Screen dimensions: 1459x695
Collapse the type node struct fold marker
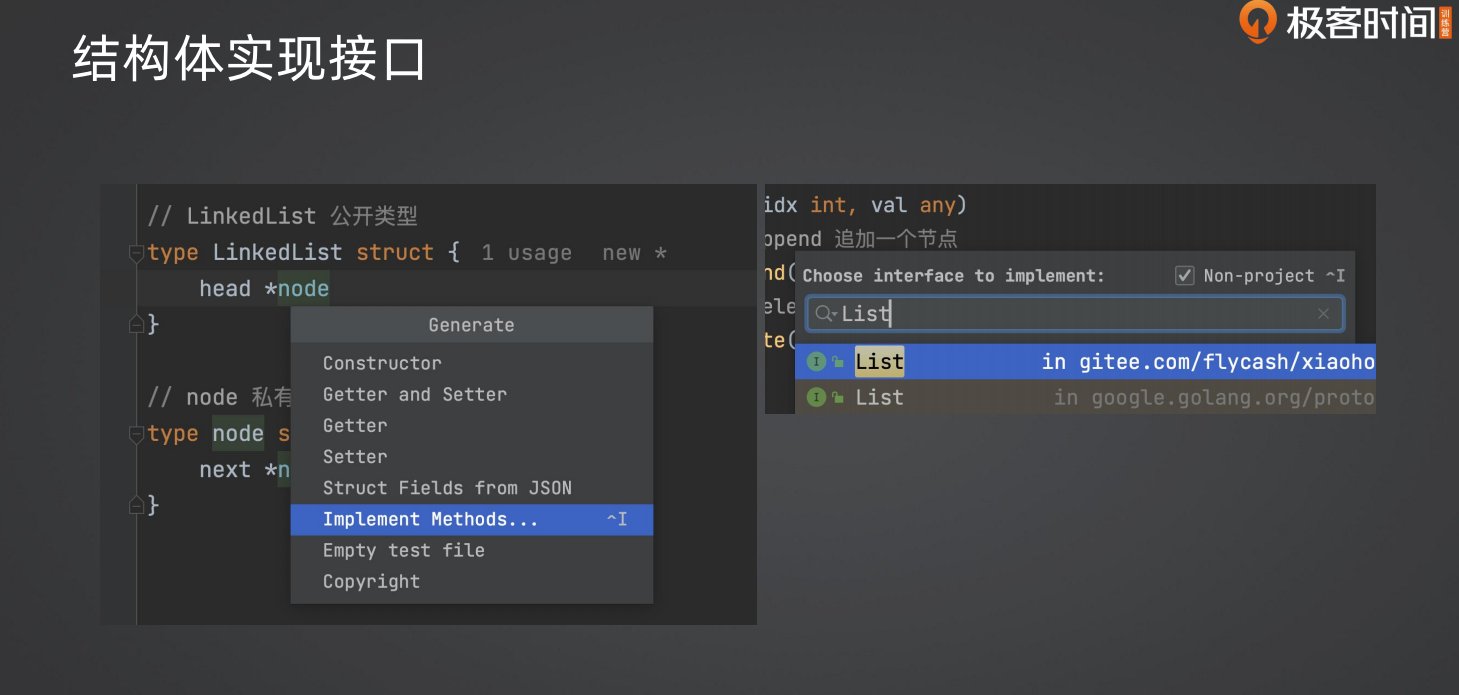click(x=136, y=434)
